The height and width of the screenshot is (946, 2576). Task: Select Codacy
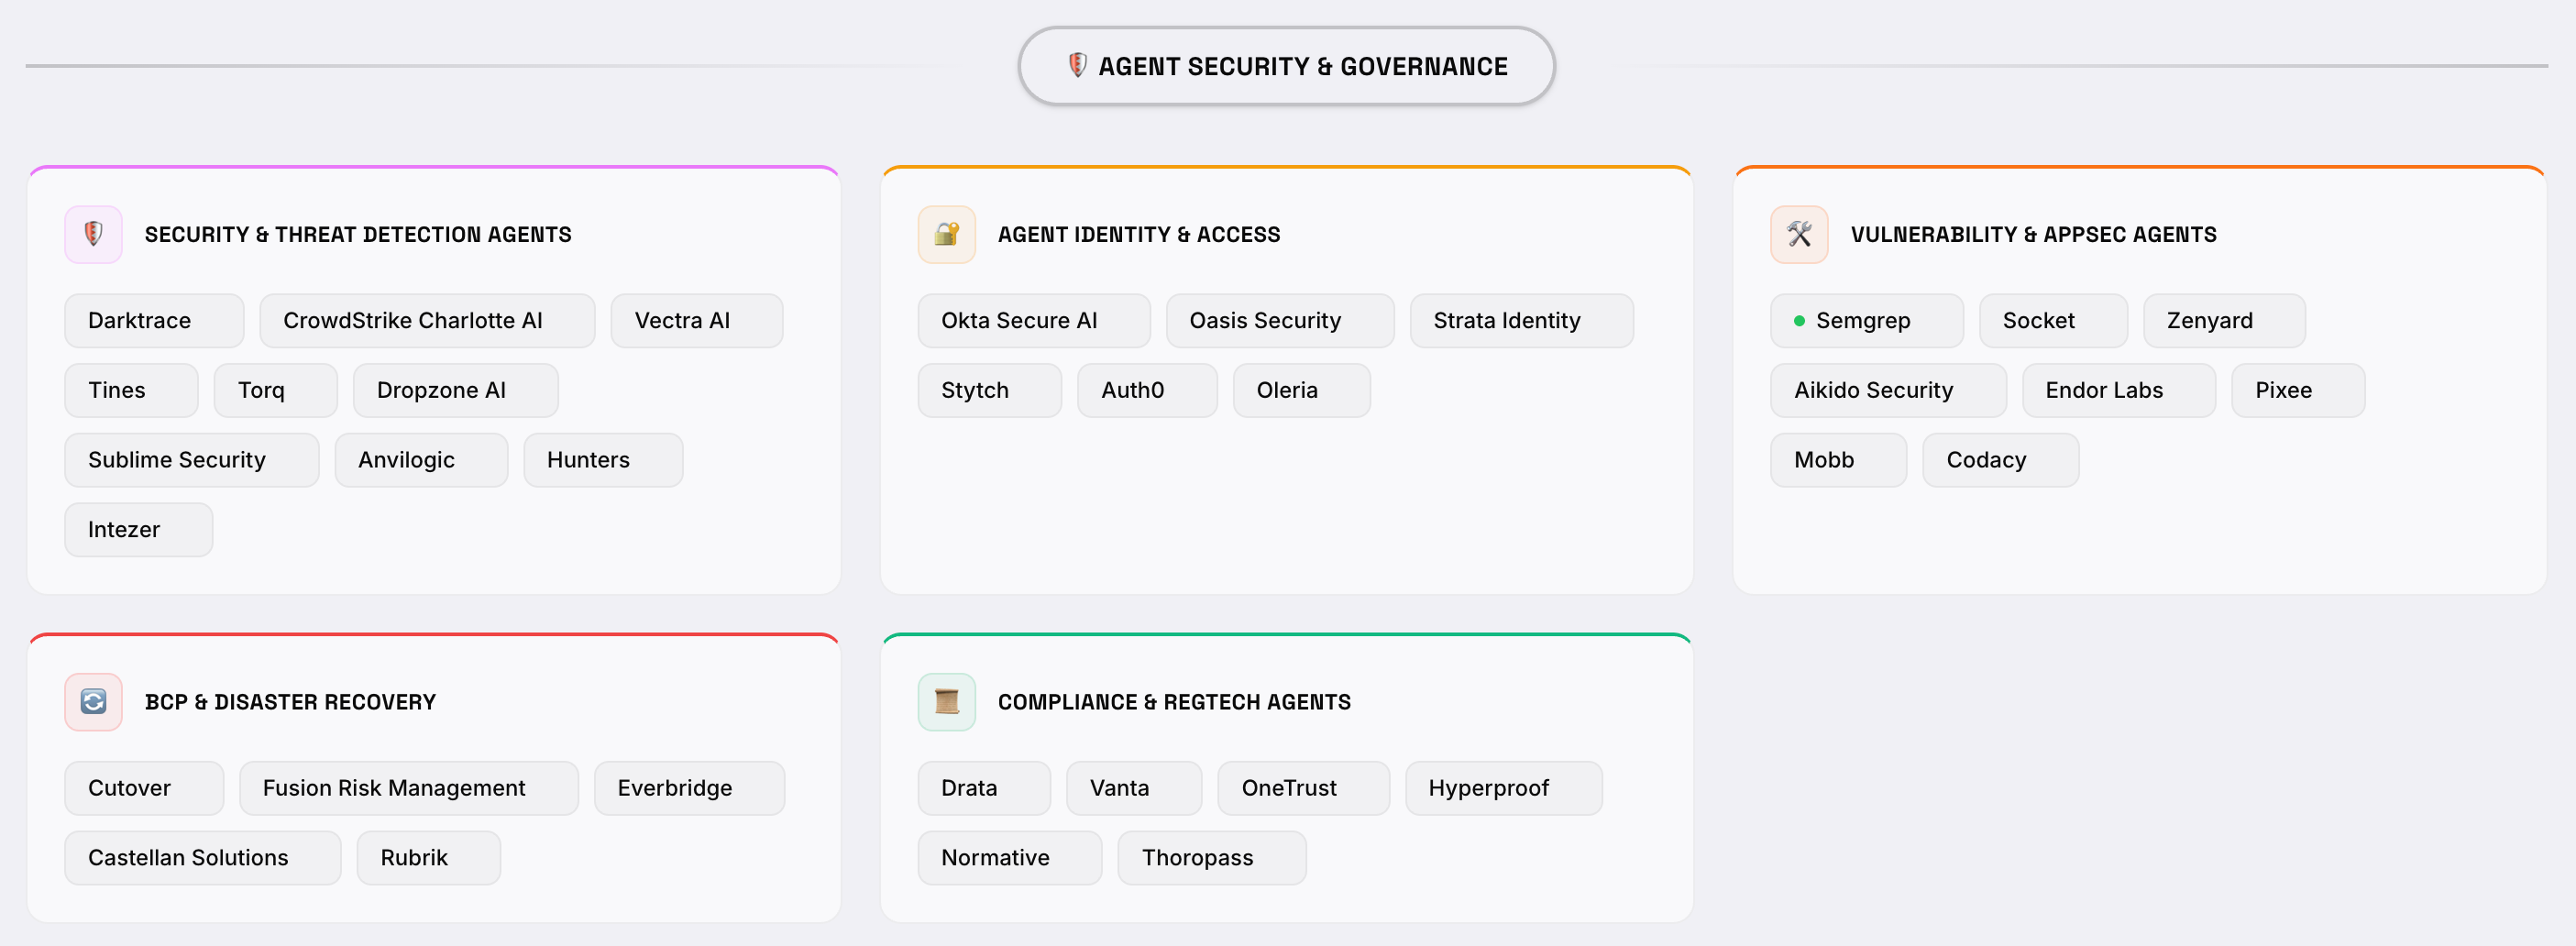[x=2000, y=461]
